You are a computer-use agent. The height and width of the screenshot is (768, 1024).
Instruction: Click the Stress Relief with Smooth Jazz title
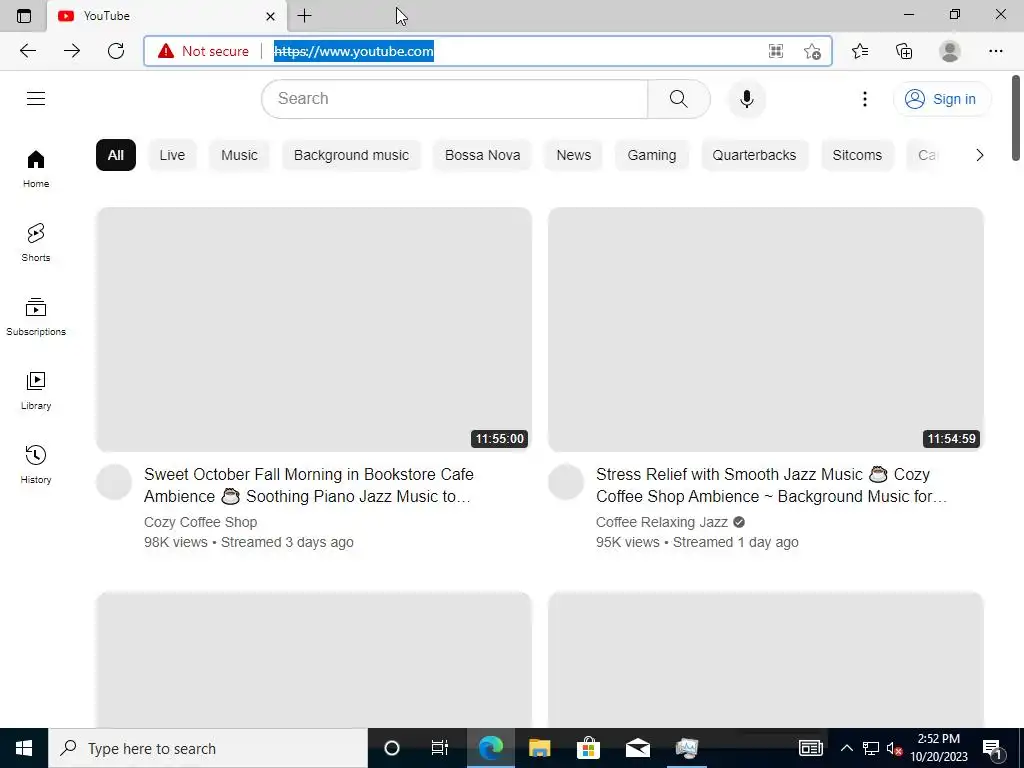pos(771,485)
